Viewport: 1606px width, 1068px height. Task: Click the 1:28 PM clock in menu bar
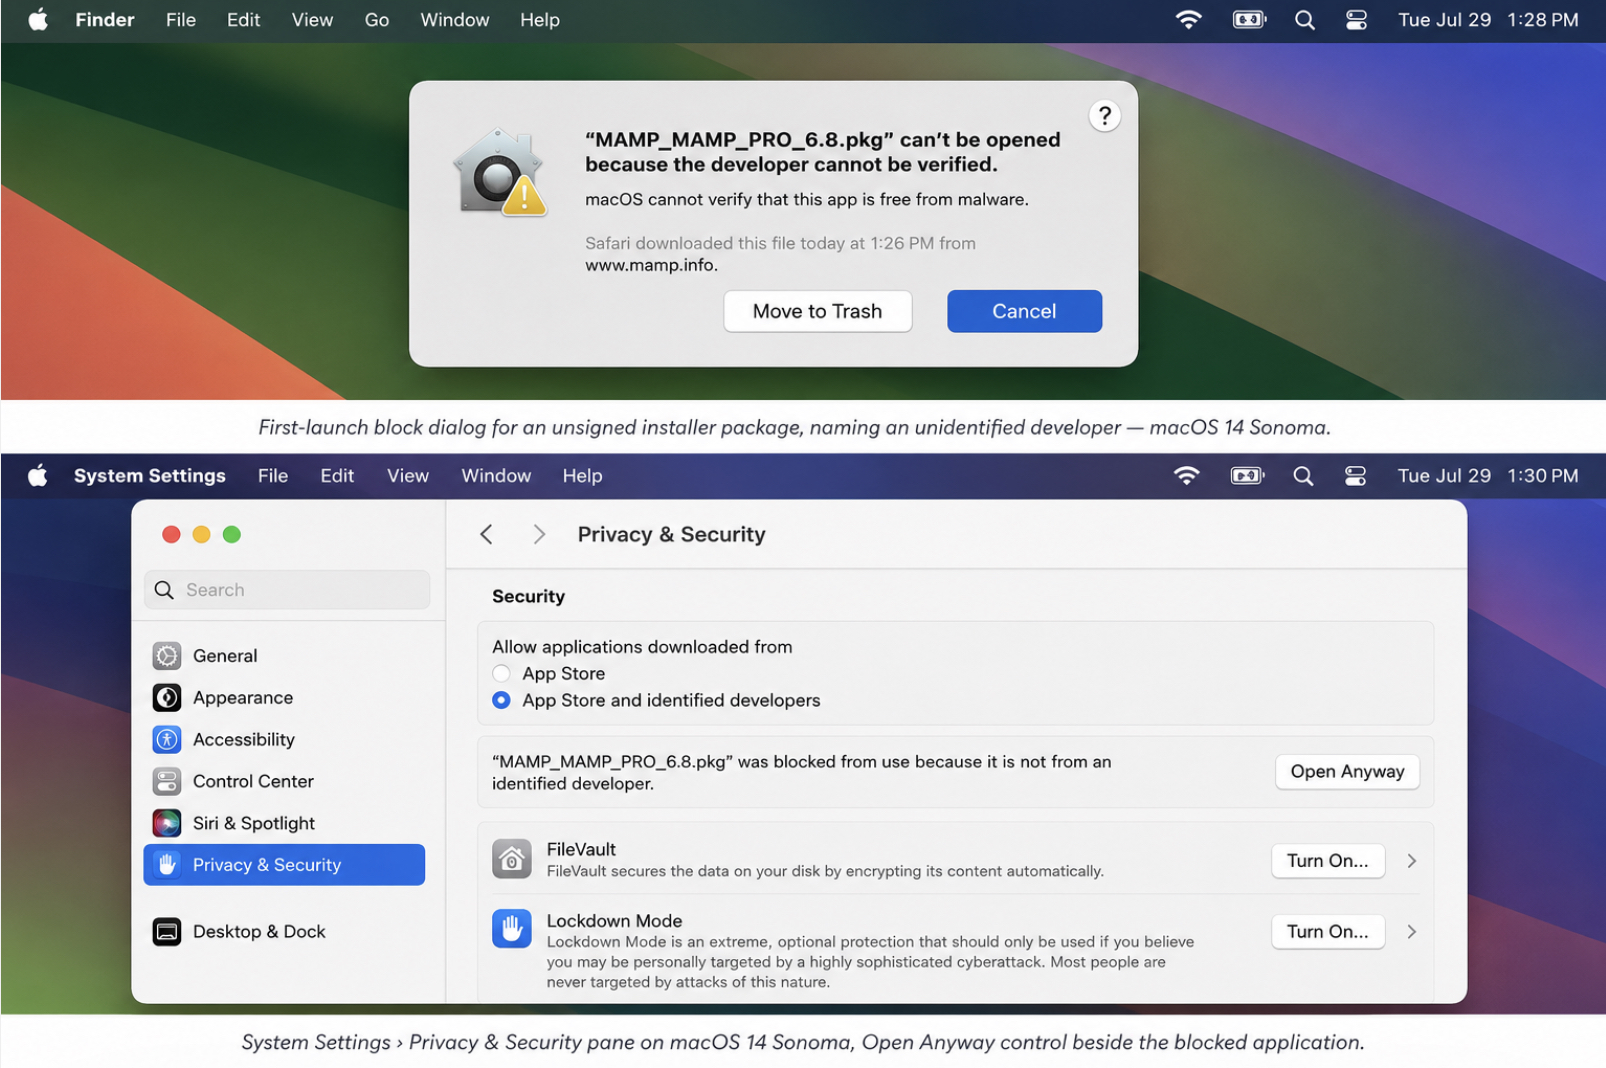click(1543, 20)
